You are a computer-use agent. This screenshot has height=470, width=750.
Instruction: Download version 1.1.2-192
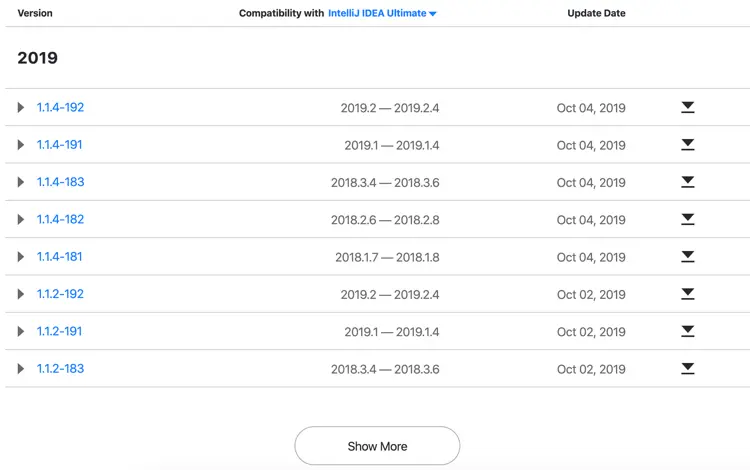688,294
